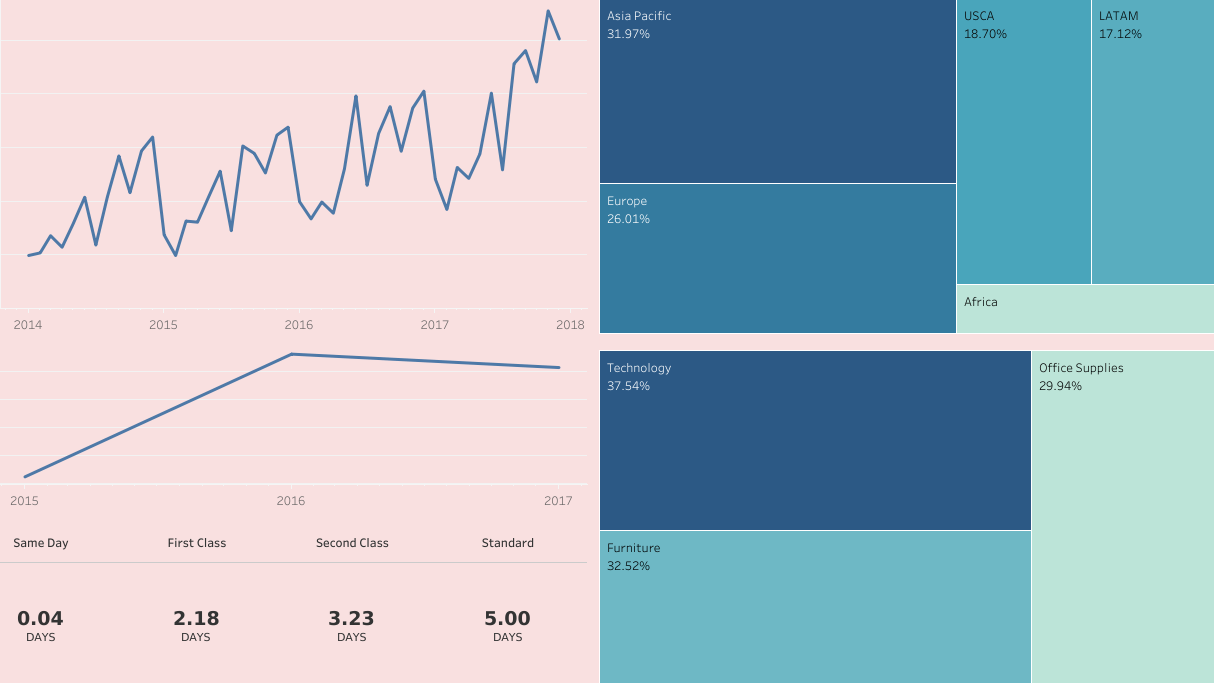Click the Same Day column header

pos(41,543)
